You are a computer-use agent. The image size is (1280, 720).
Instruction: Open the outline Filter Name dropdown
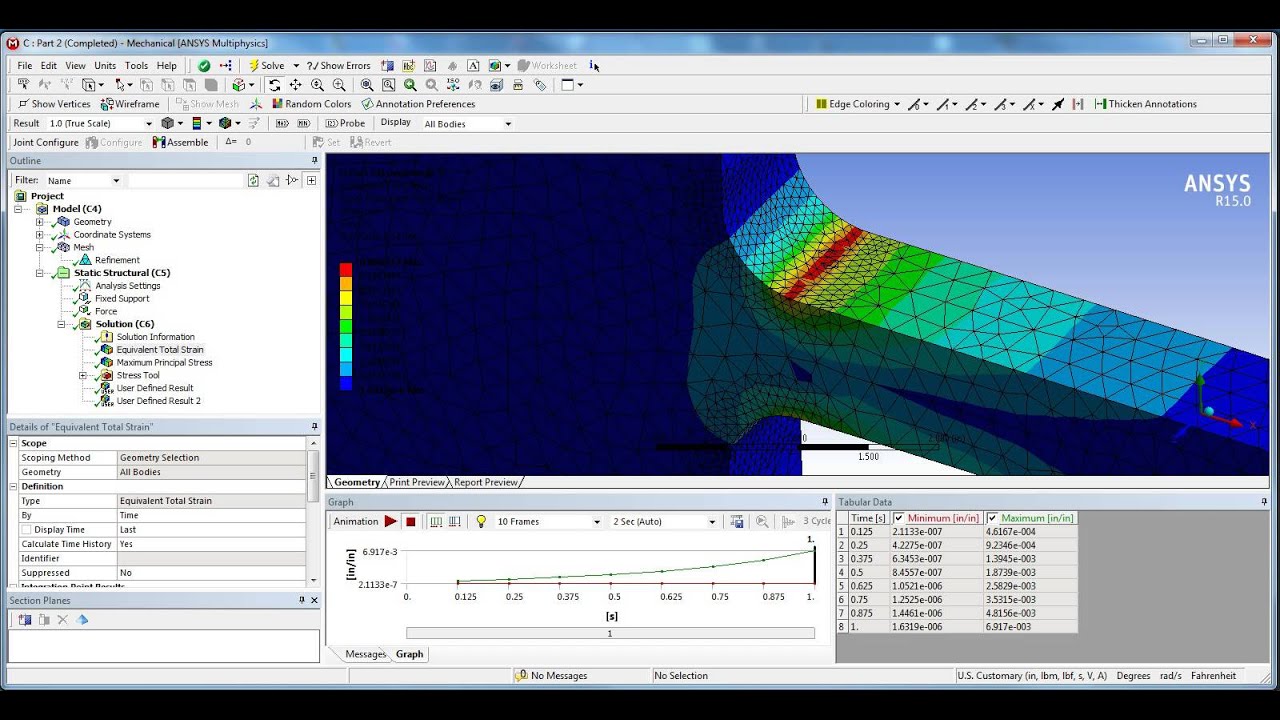tap(116, 181)
